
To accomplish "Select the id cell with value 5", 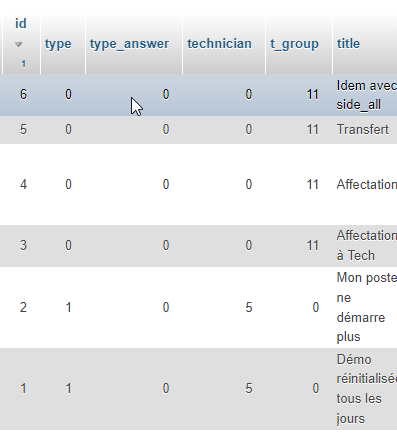I will [21, 130].
